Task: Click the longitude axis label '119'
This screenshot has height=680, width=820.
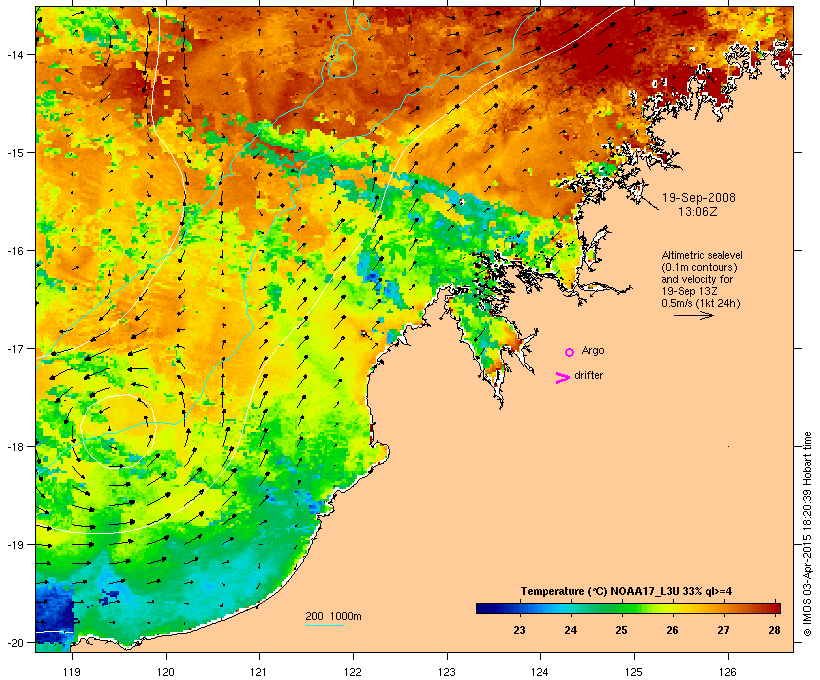Action: click(x=72, y=672)
